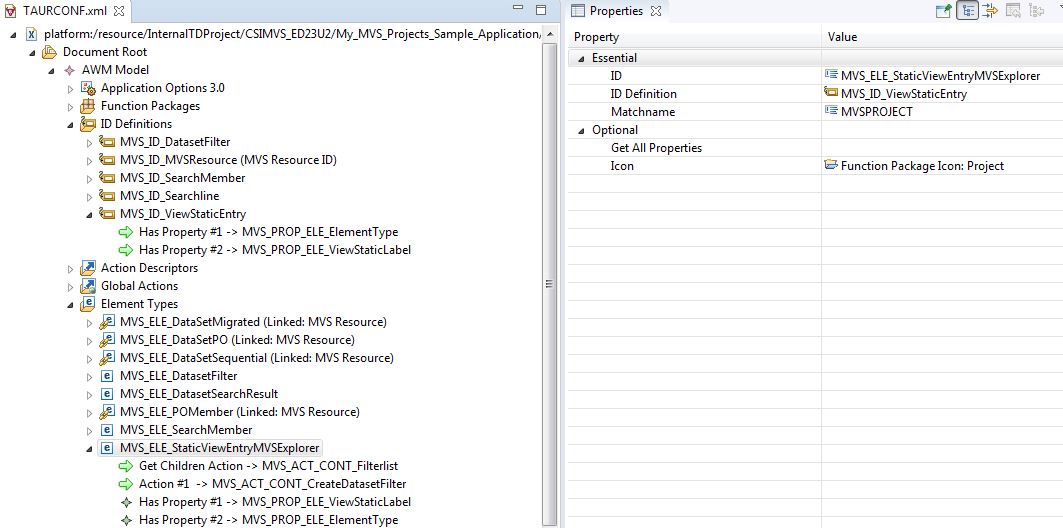Click the AWM Model diamond icon

(x=69, y=70)
